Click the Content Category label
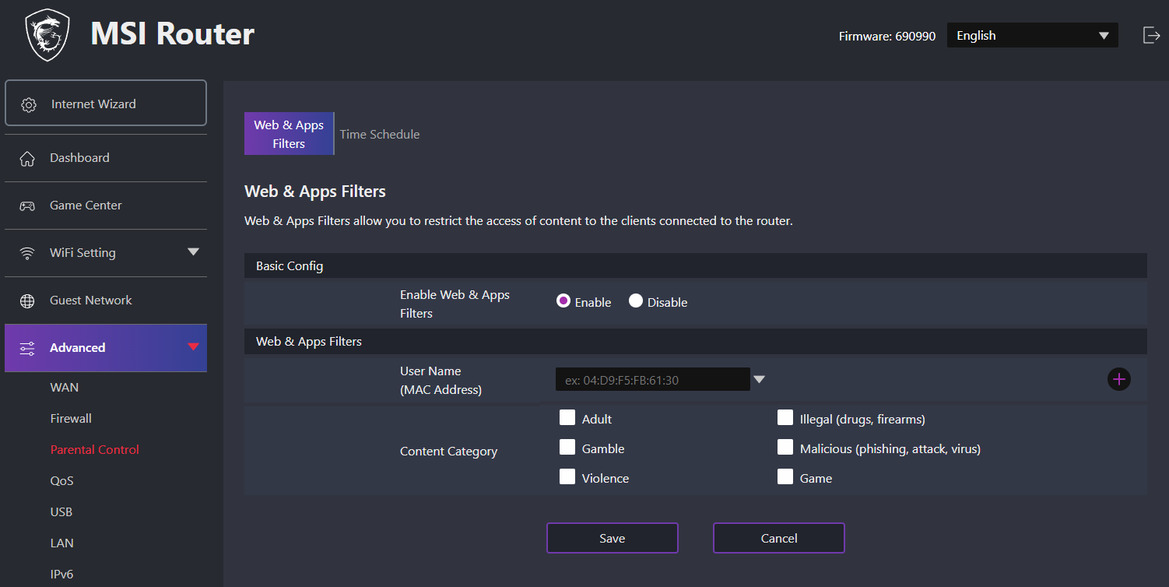The width and height of the screenshot is (1169, 587). (x=448, y=451)
